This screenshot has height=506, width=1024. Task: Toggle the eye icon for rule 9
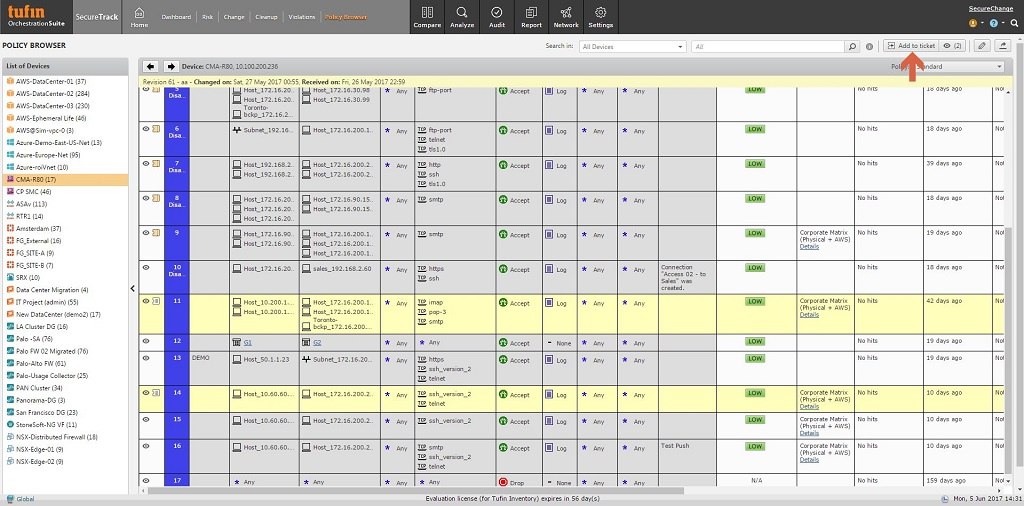click(146, 232)
